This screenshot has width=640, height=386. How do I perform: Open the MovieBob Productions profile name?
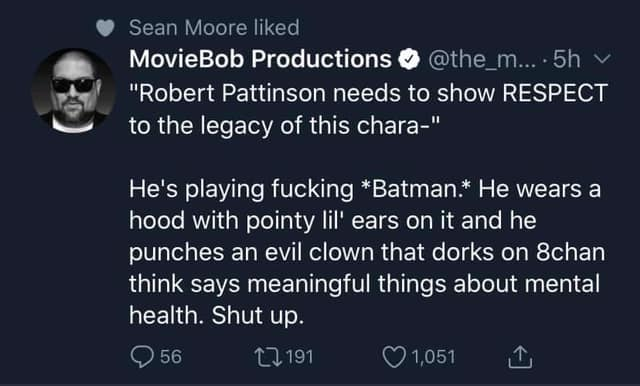pyautogui.click(x=260, y=59)
